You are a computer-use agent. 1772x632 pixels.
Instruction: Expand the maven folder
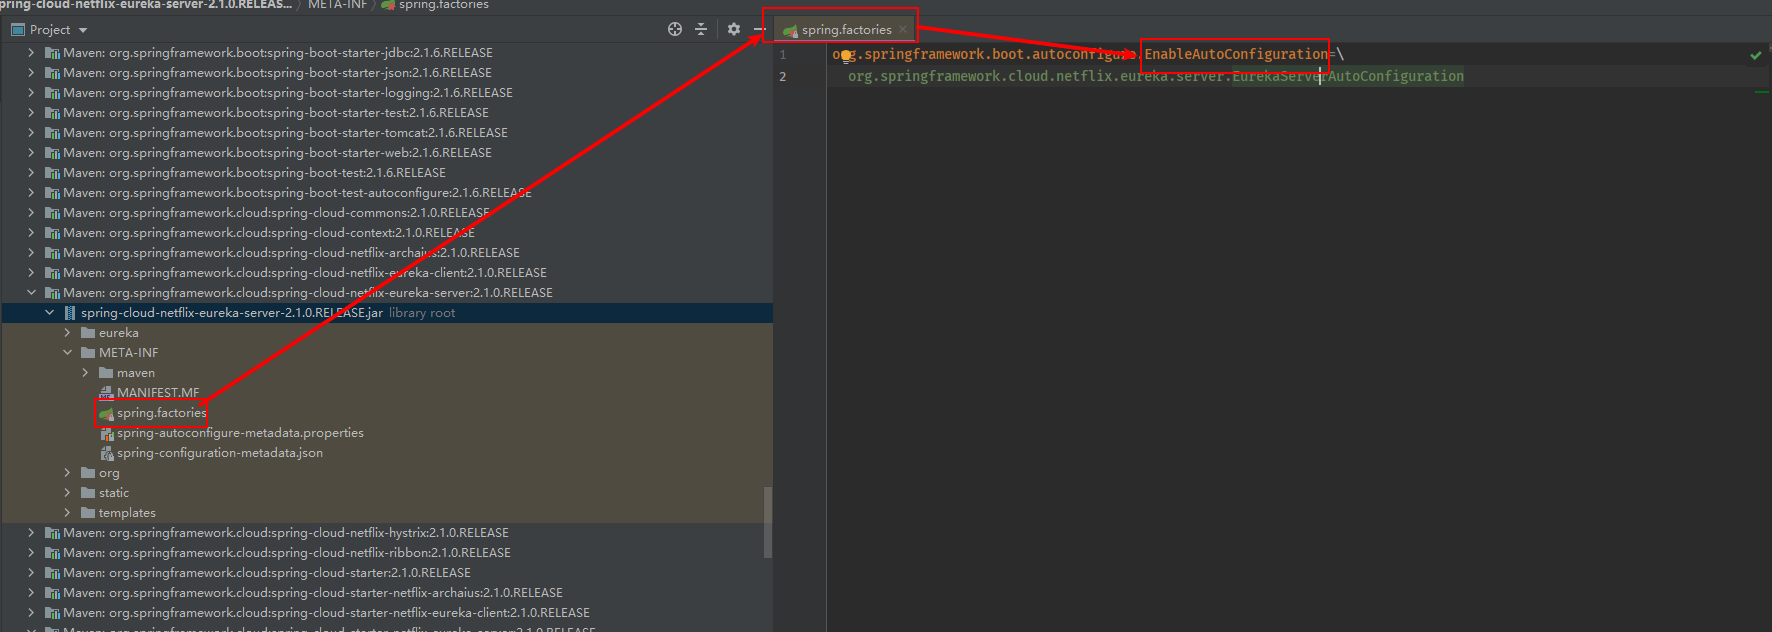(x=85, y=373)
